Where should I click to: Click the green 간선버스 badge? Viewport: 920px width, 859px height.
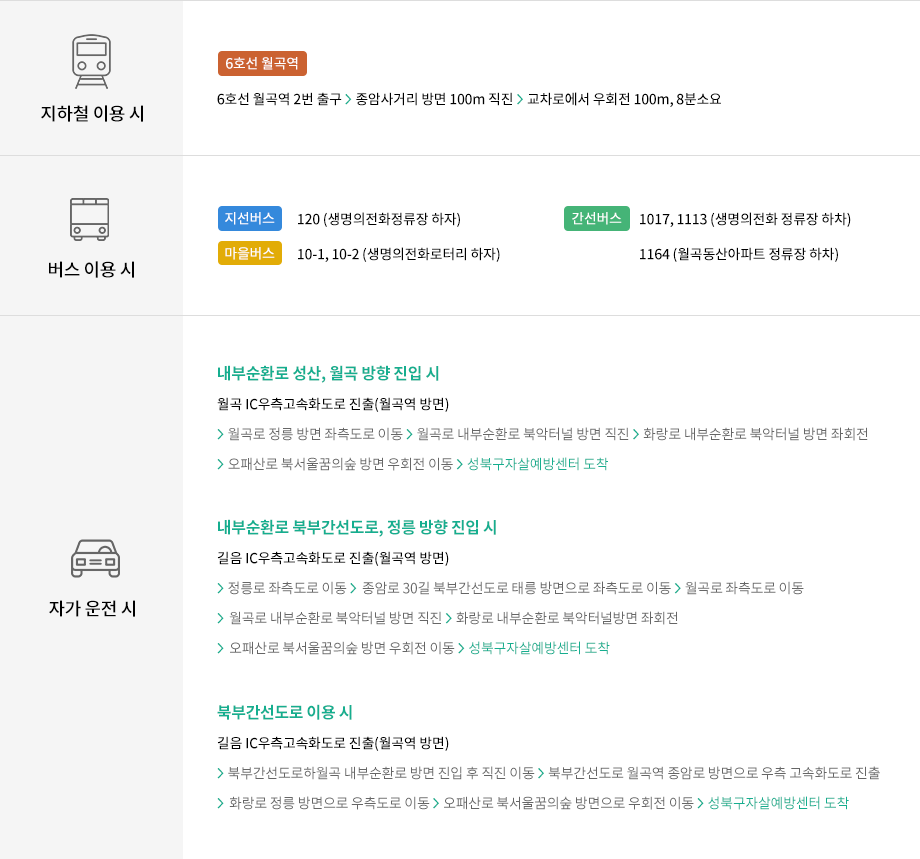597,218
